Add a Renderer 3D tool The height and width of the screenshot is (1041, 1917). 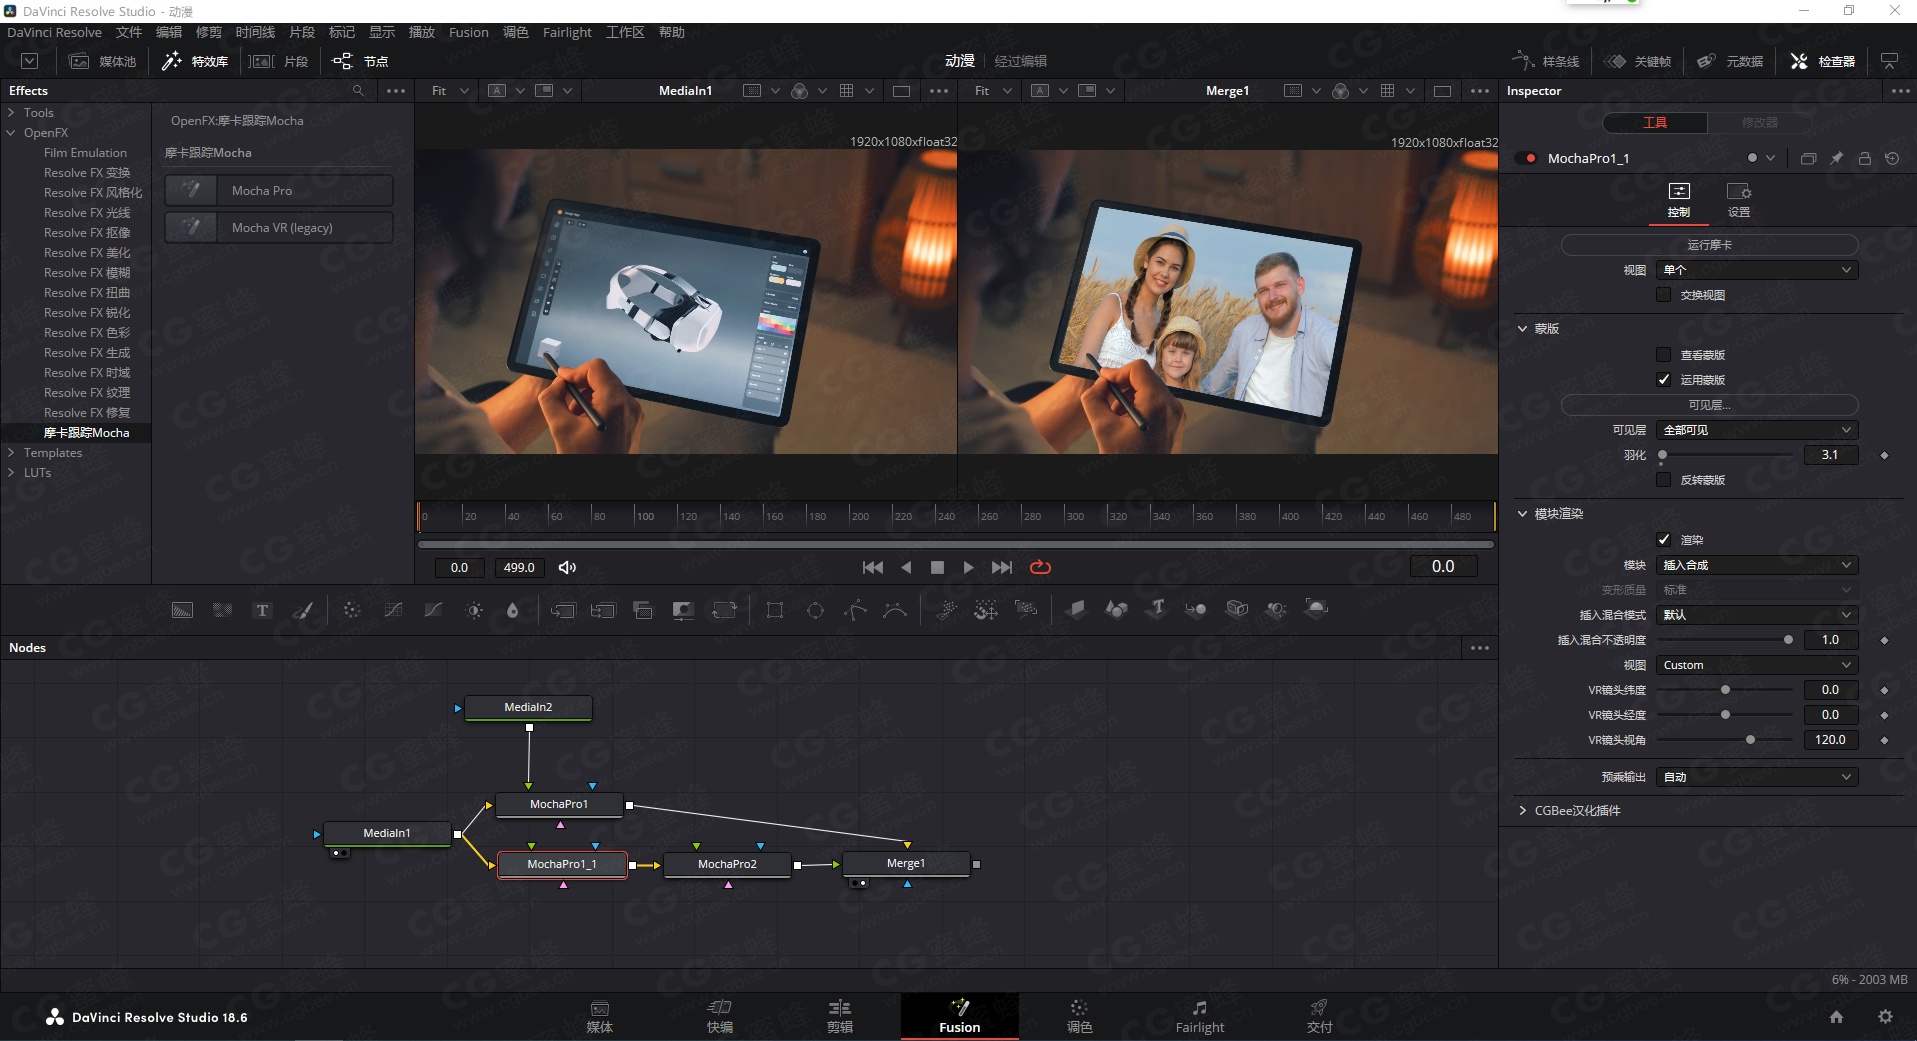pyautogui.click(x=1317, y=608)
